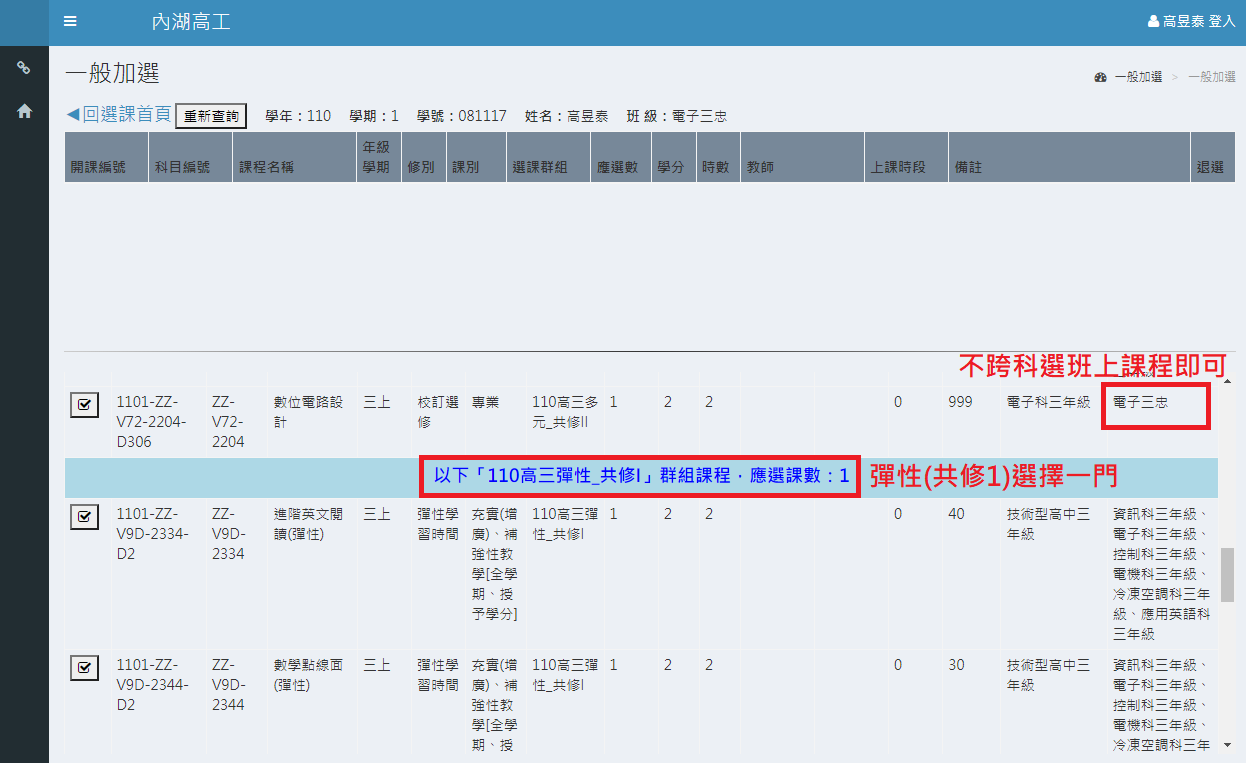Click the link icon in the sidebar
The image size is (1246, 763).
[24, 68]
